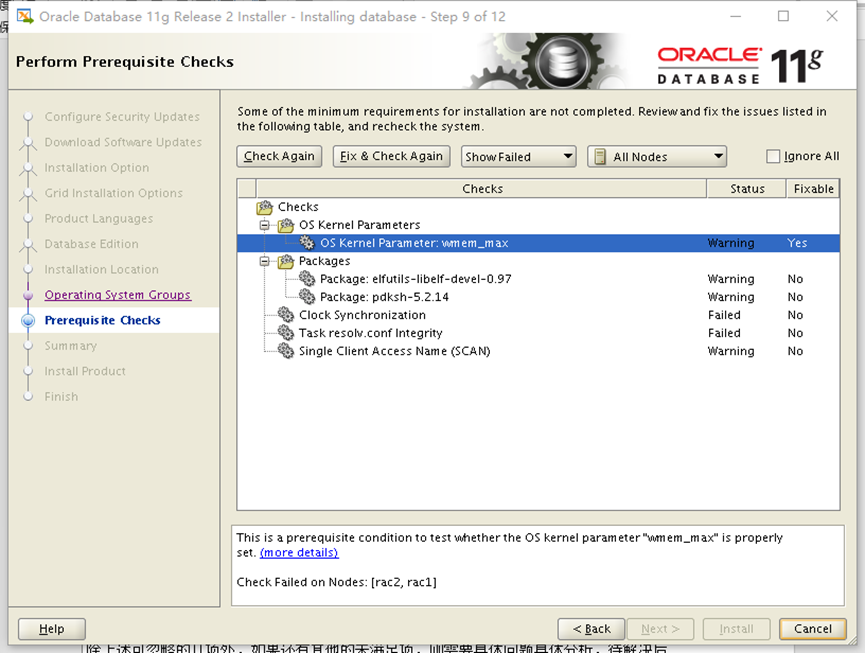Screen dimensions: 865x653
Task: Maximize the Oracle installer window
Action: (x=783, y=16)
